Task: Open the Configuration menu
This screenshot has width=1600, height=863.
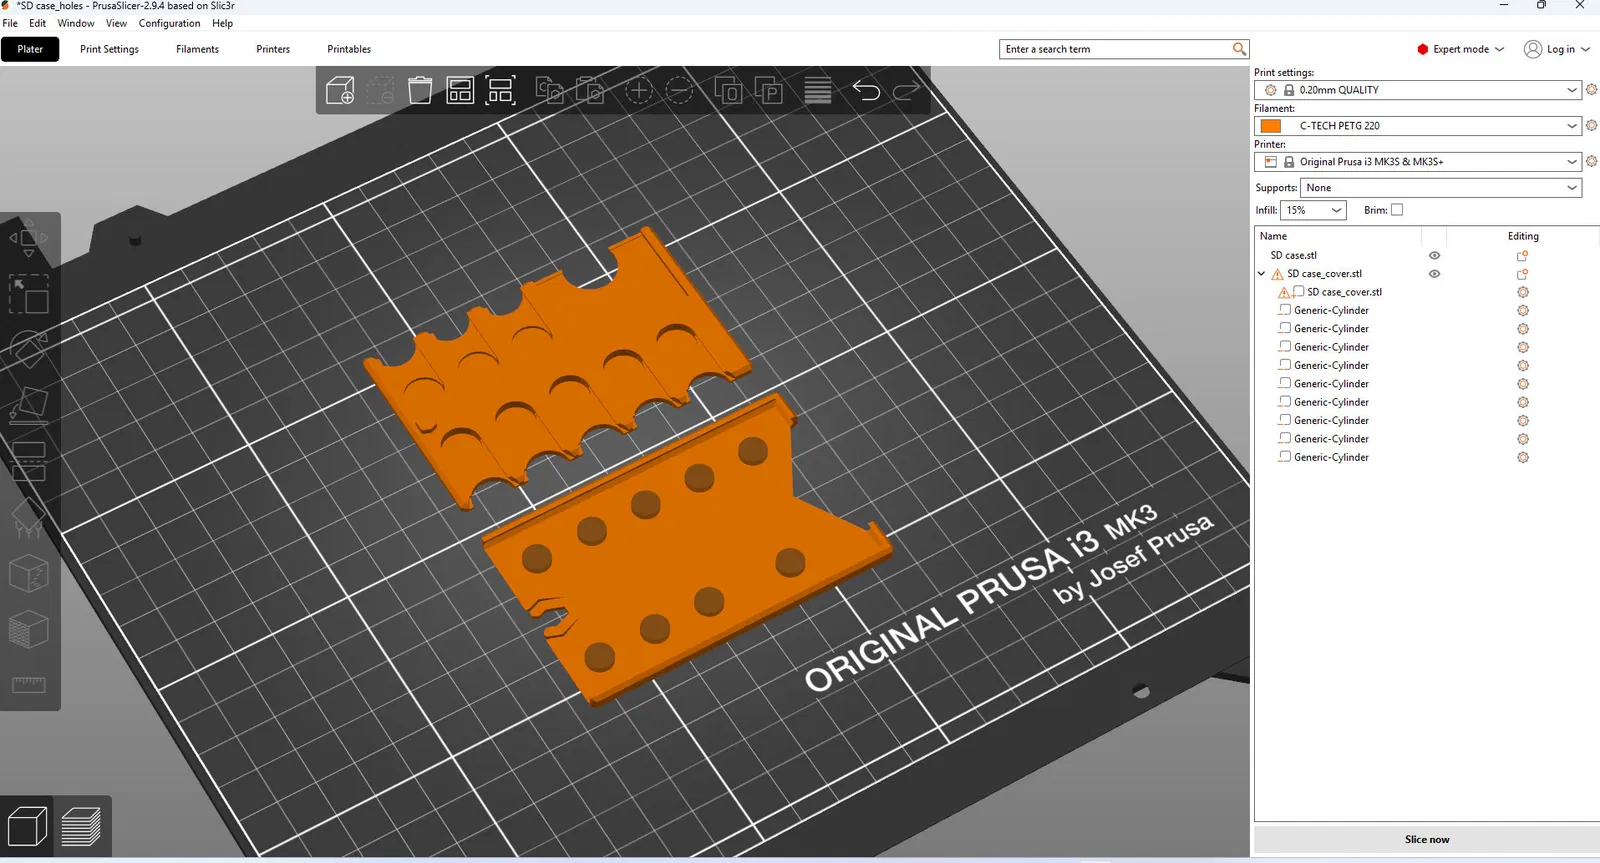Action: 169,23
